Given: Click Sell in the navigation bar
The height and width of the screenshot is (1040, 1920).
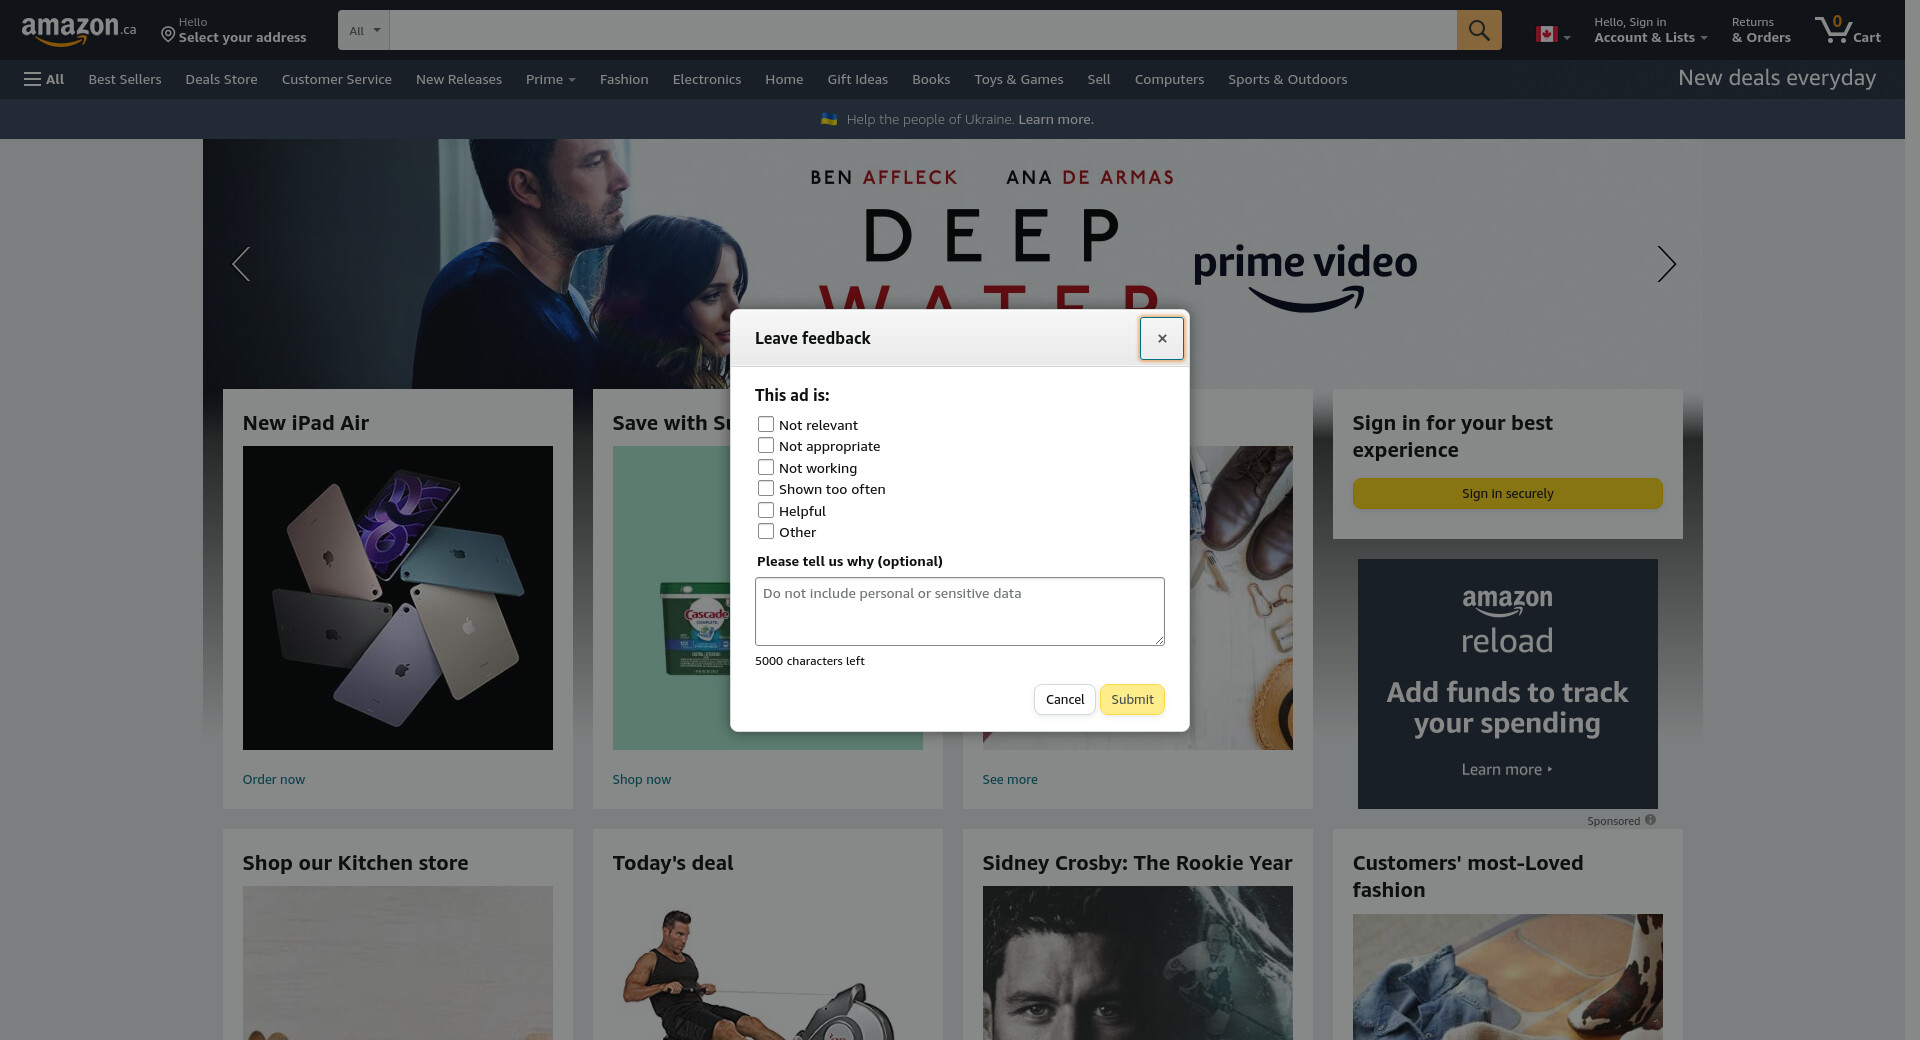Looking at the screenshot, I should click(1099, 79).
